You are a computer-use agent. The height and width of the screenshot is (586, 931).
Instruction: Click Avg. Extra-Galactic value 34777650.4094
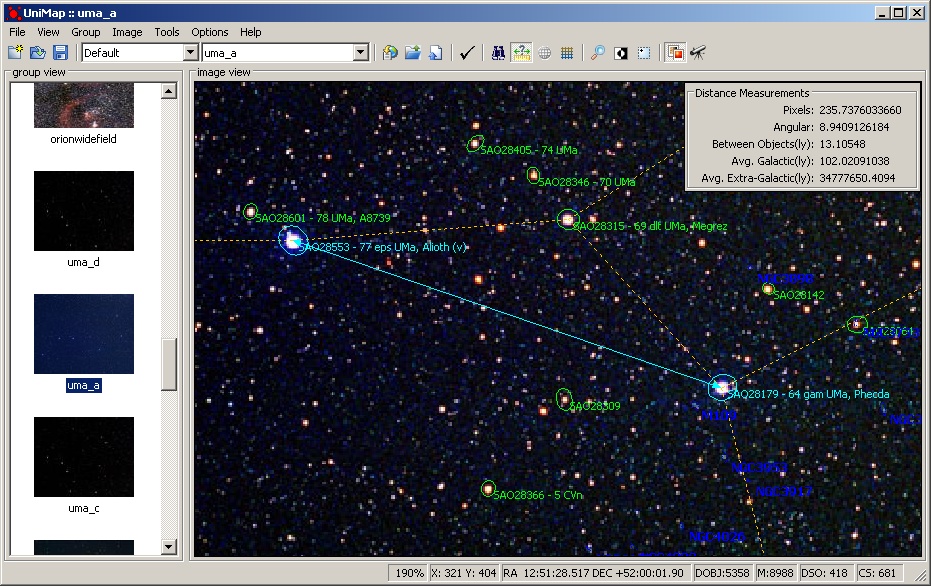point(857,178)
